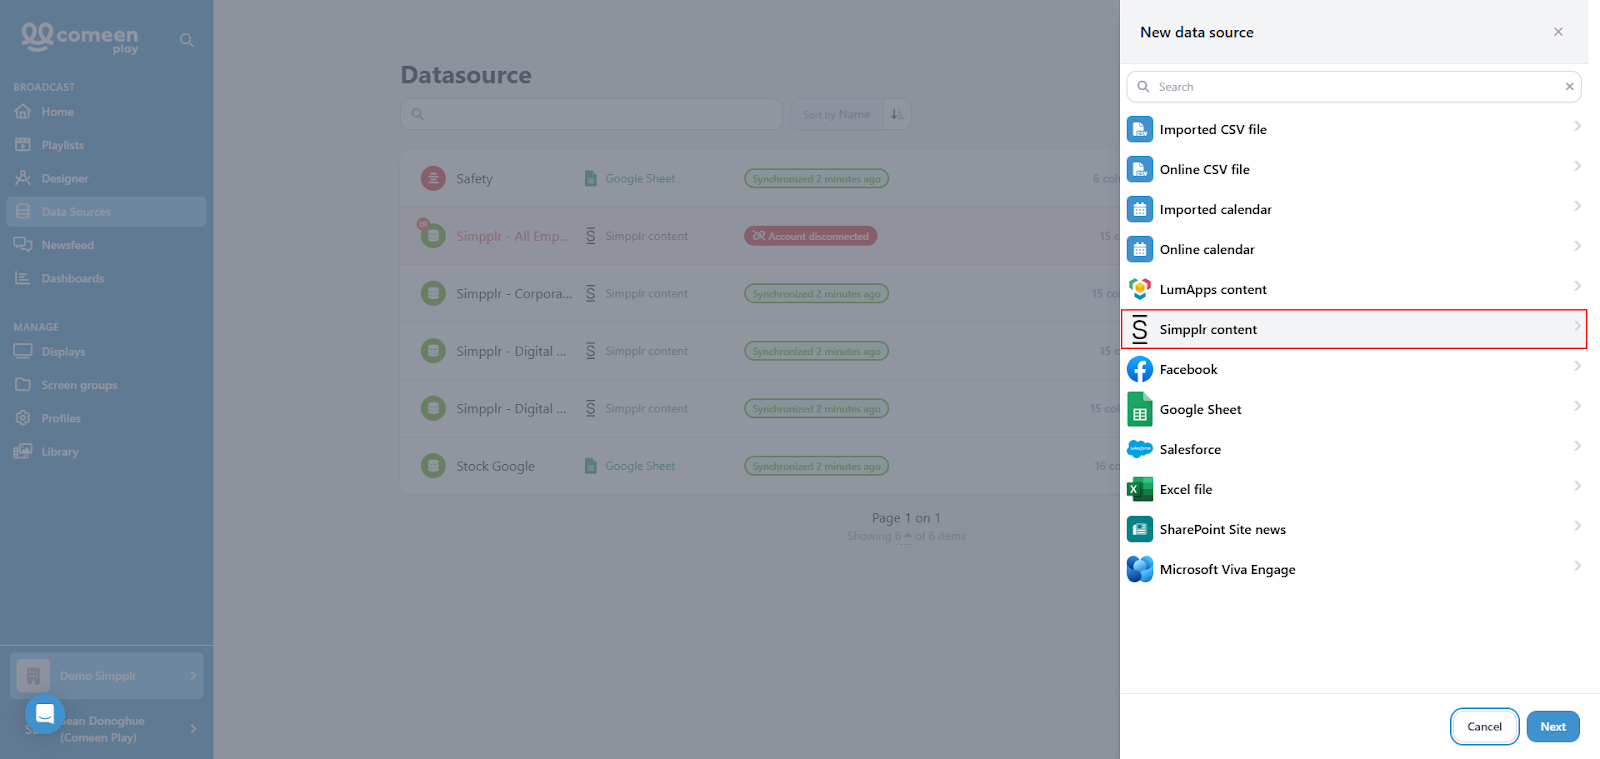Open the Screen groups menu item

coord(106,385)
